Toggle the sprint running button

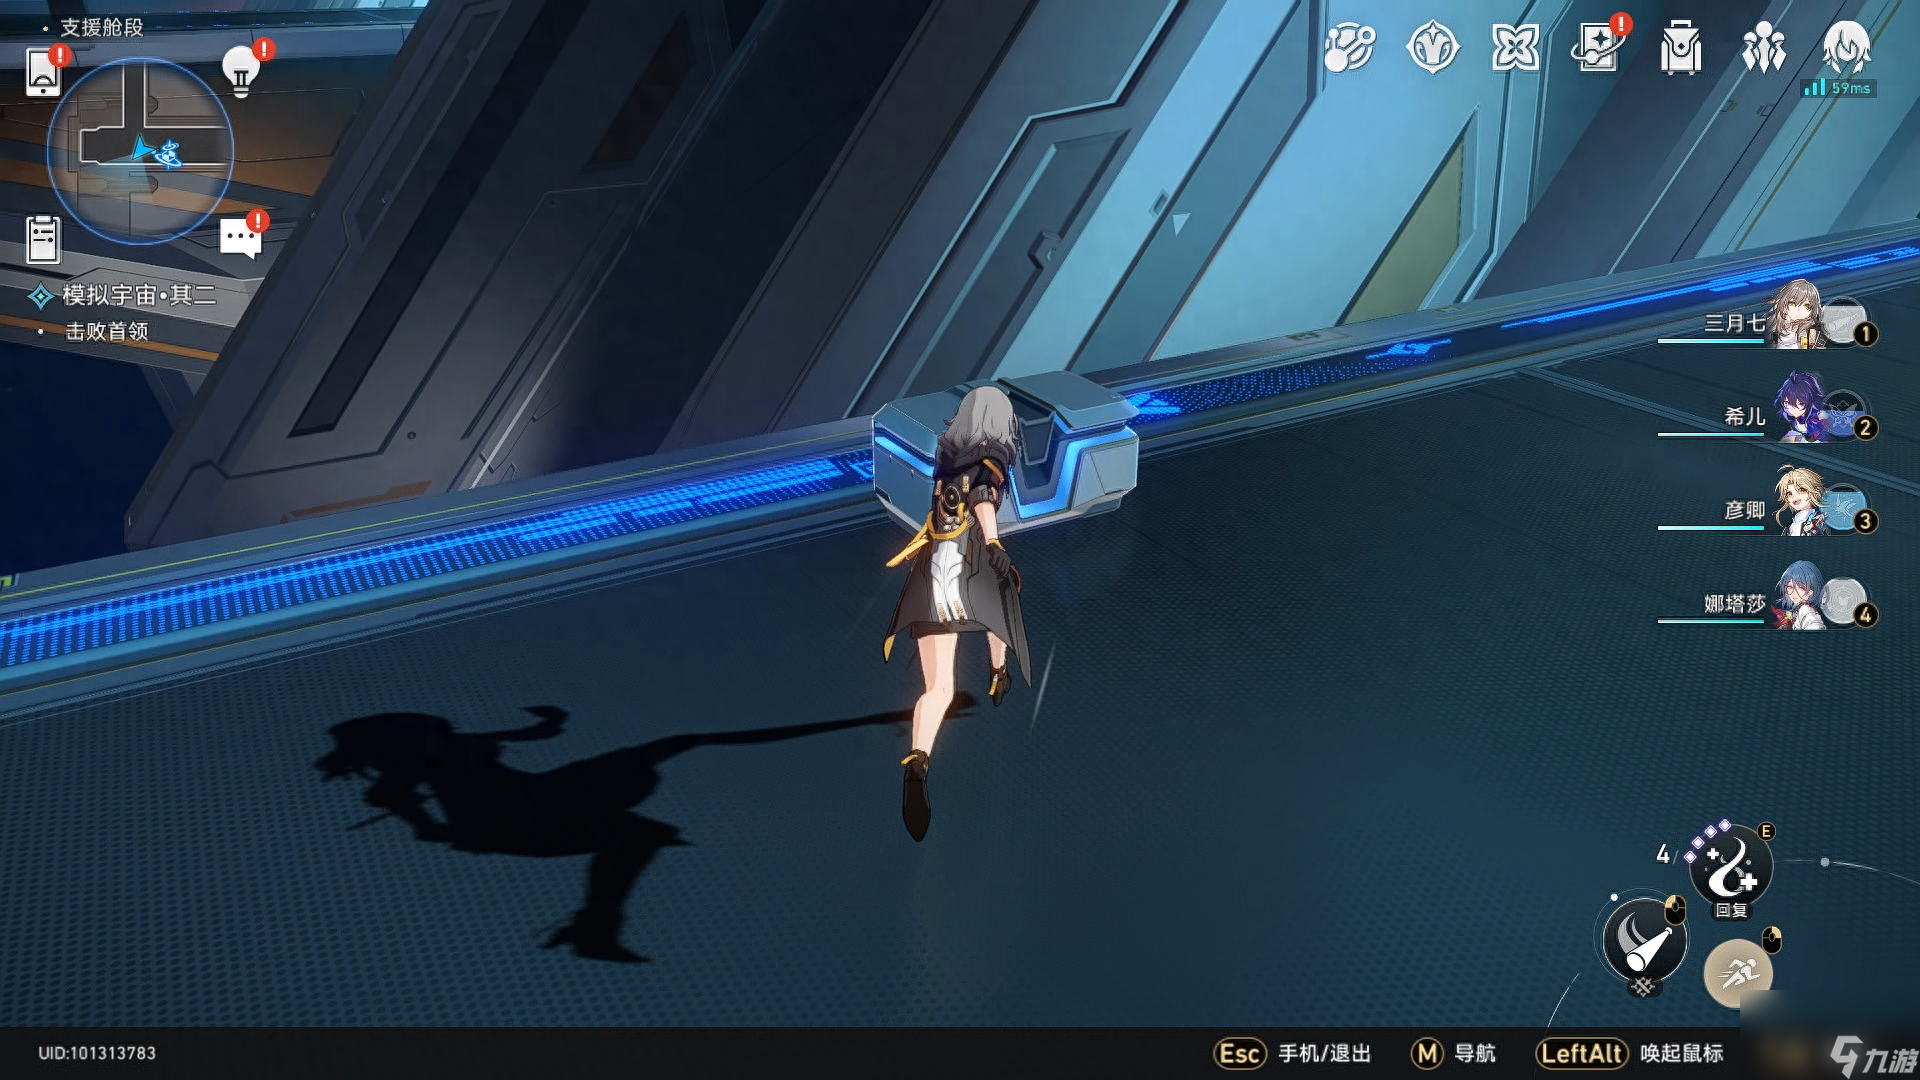click(x=1738, y=973)
